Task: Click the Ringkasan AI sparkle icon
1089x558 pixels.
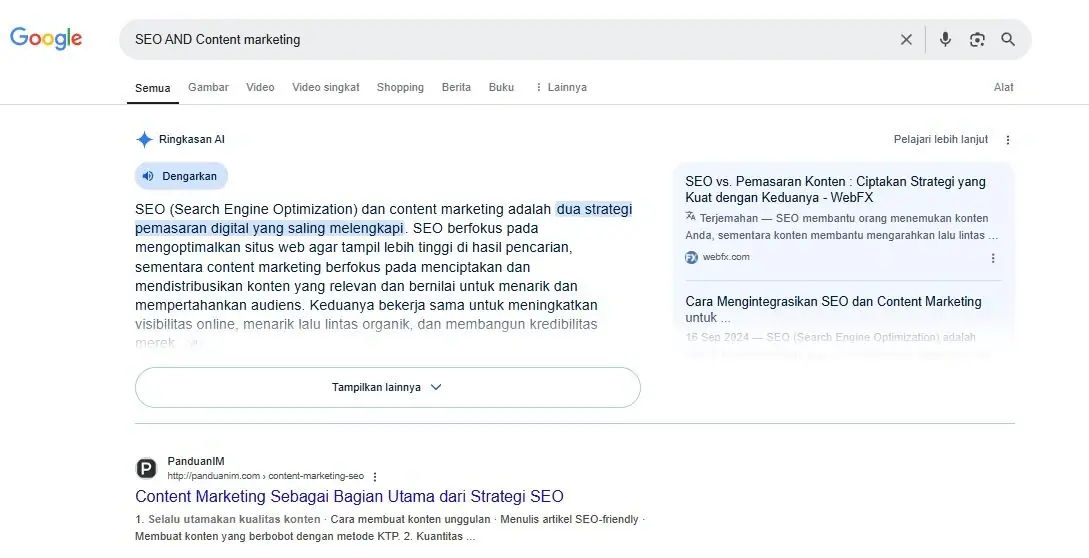Action: (144, 139)
